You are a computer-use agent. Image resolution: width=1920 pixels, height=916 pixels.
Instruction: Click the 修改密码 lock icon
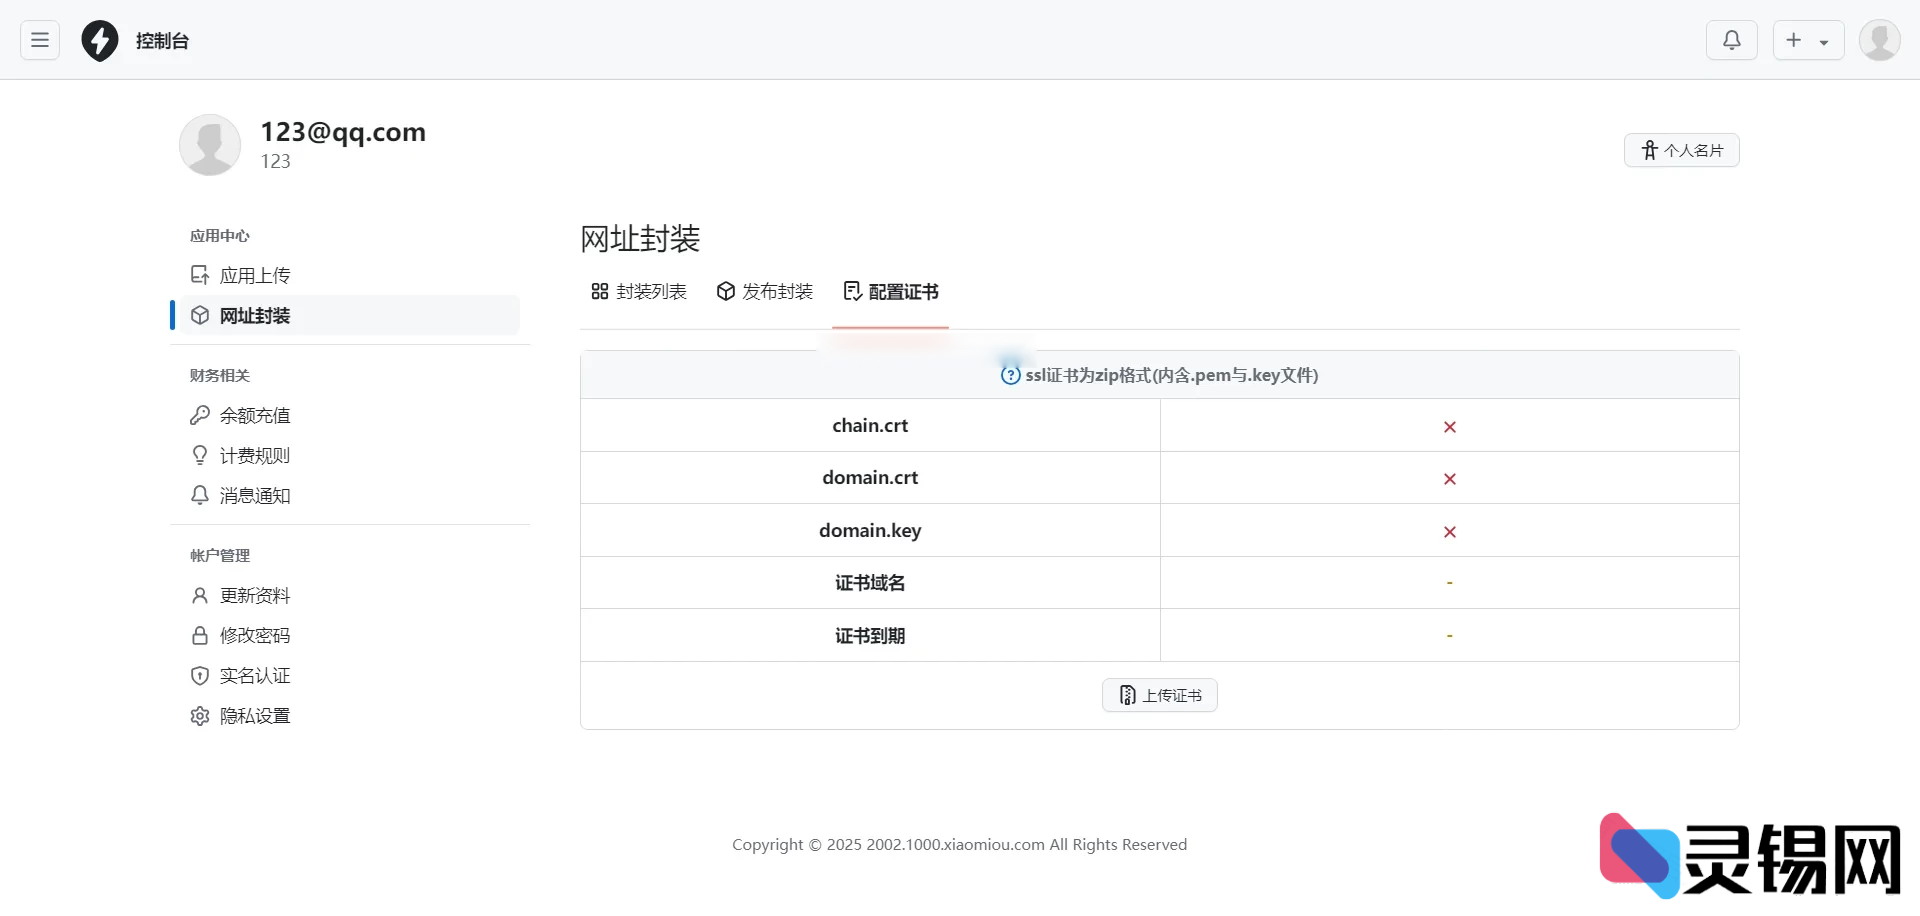tap(199, 635)
